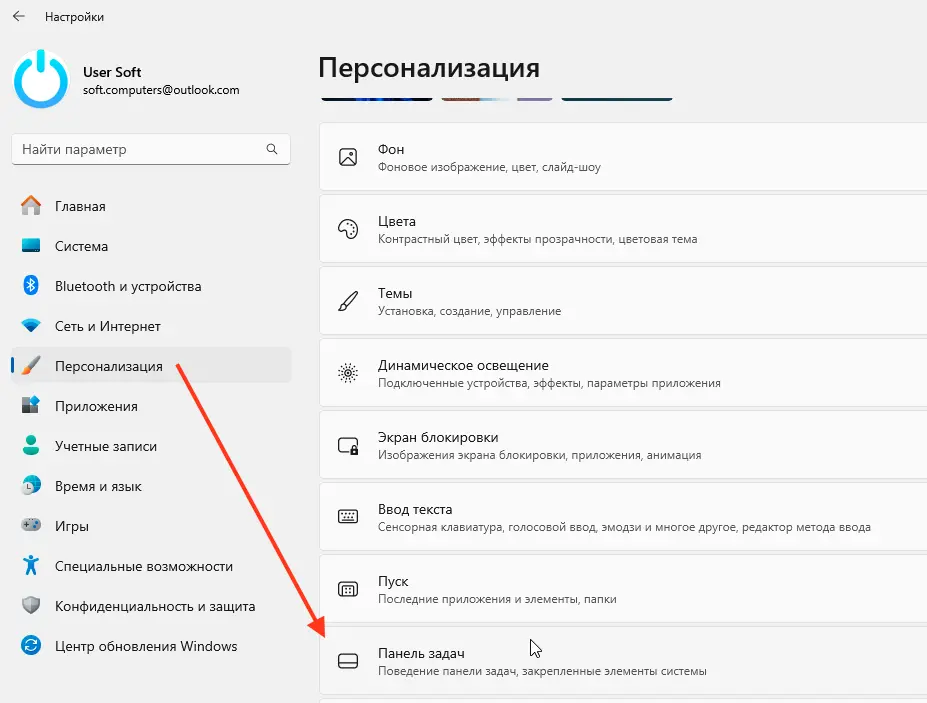The width and height of the screenshot is (927, 703).
Task: Click the Настройки window title
Action: (74, 17)
